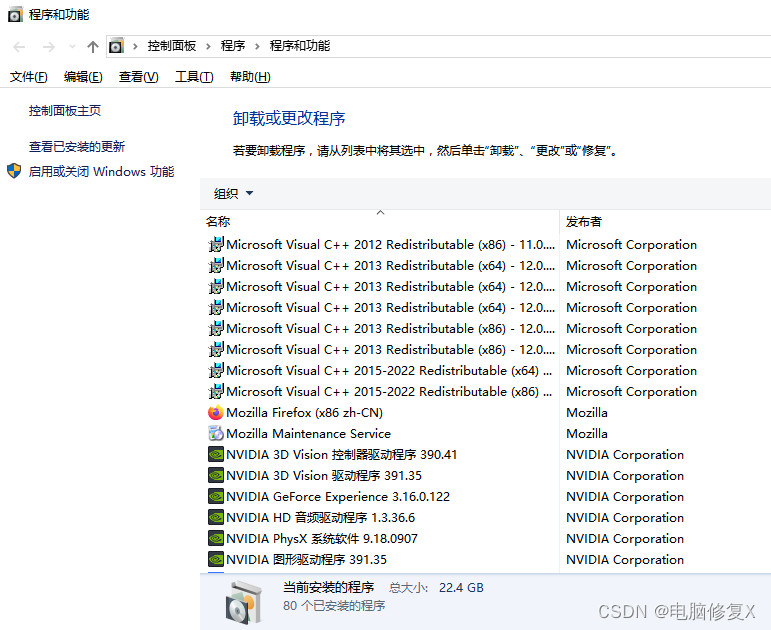Click the up-one-level arrow
Screen dimensions: 771x630
92,47
